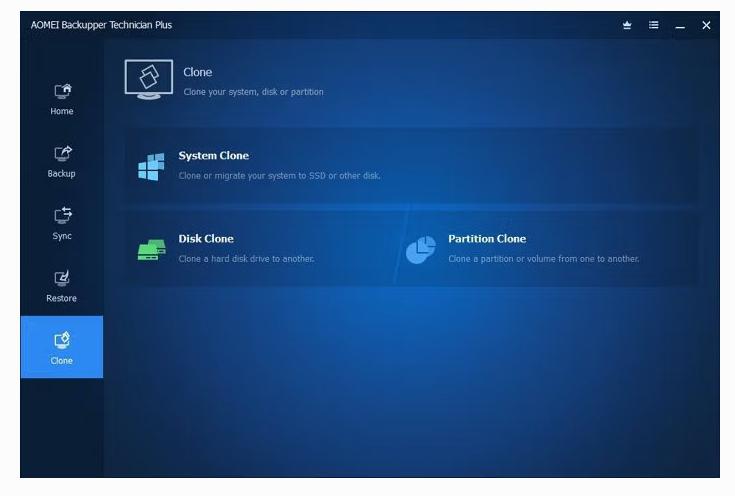Click the Backup icon in the sidebar
Image resolution: width=735 pixels, height=496 pixels.
click(62, 153)
